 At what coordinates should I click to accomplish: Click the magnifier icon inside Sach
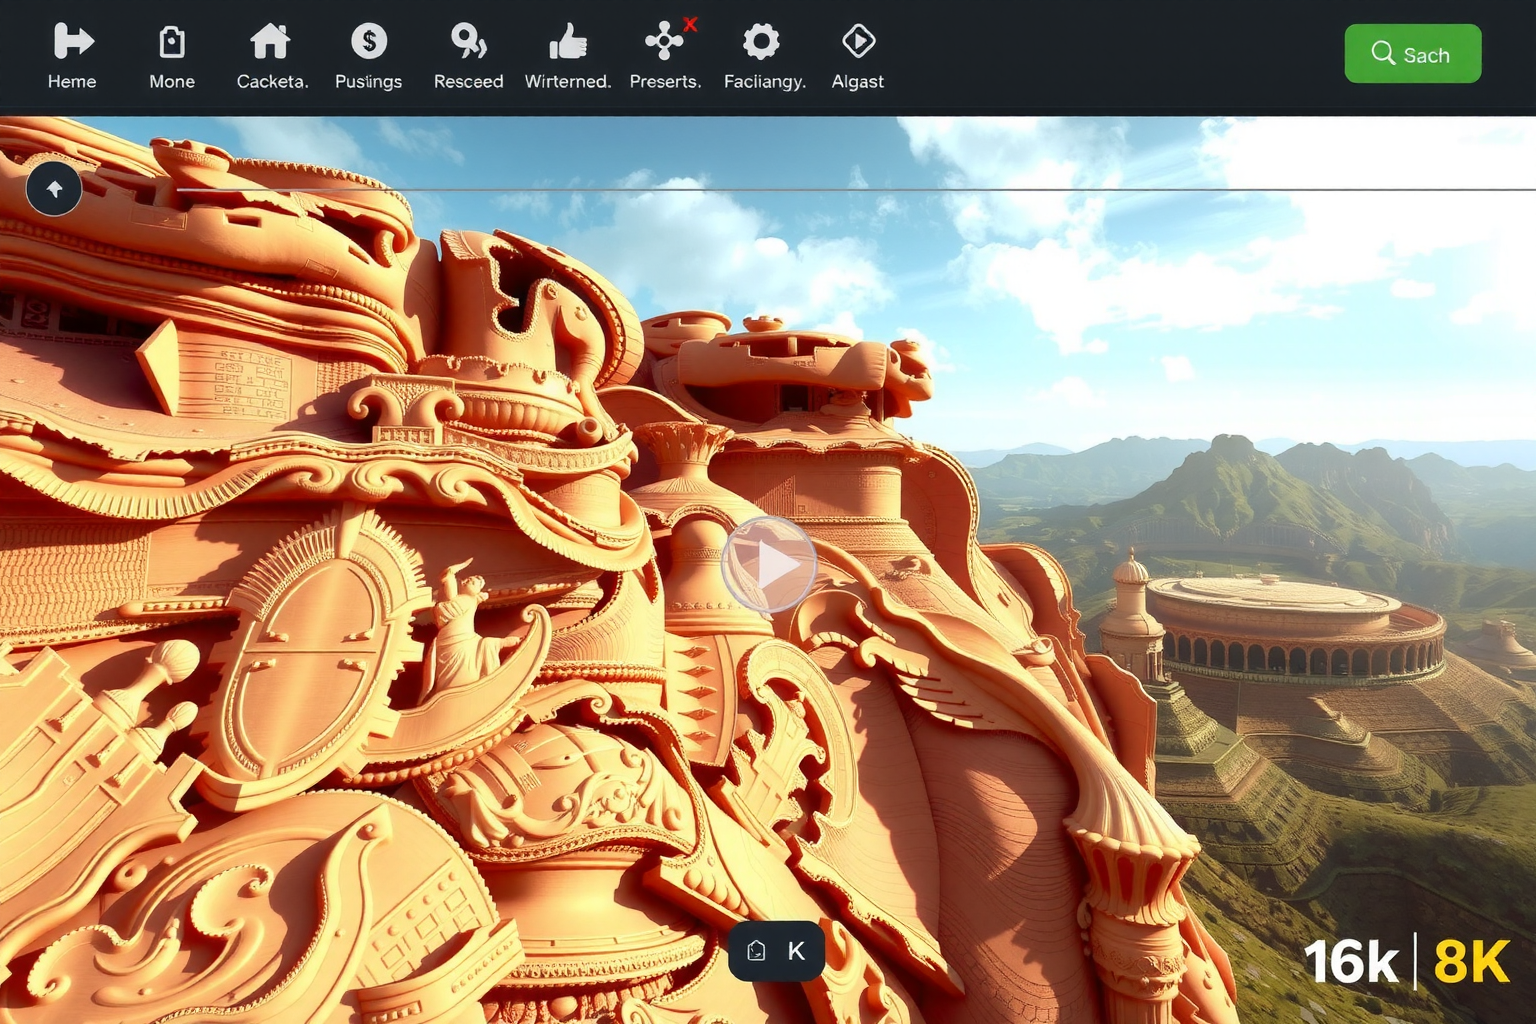tap(1383, 53)
